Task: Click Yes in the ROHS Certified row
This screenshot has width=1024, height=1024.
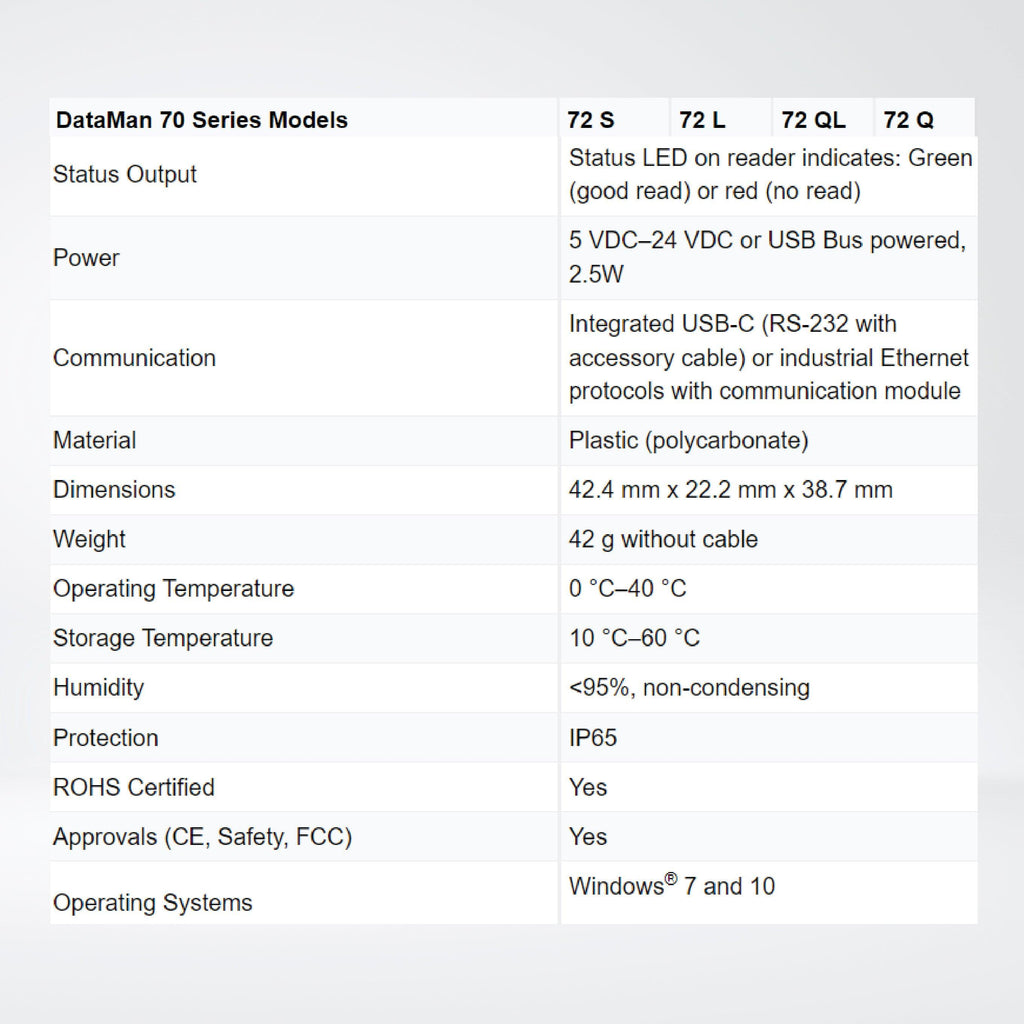Action: pos(588,787)
